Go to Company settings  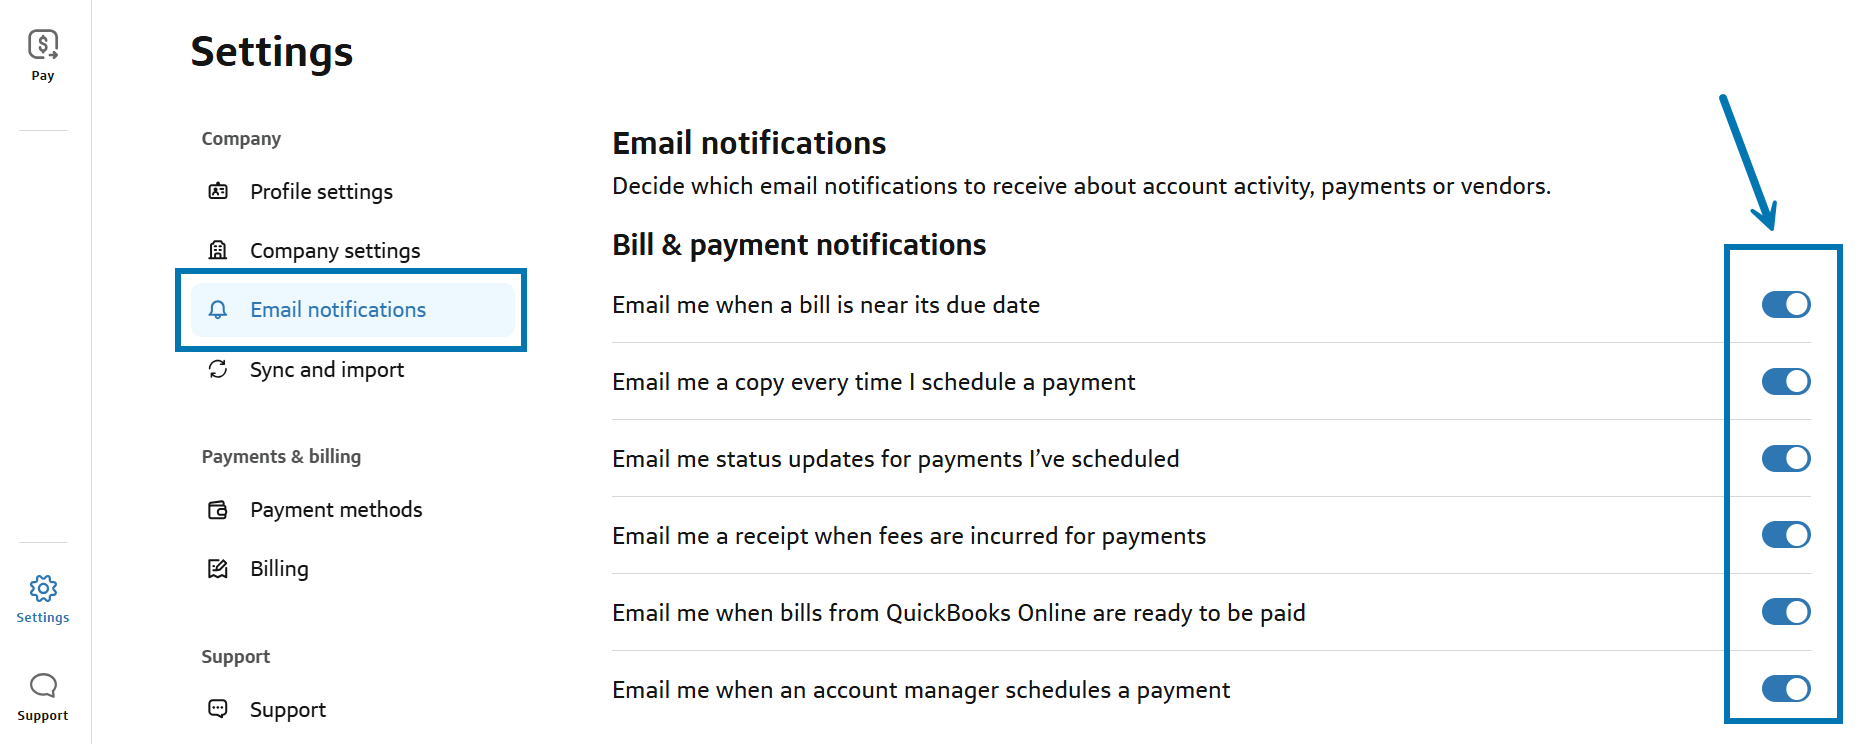(335, 250)
